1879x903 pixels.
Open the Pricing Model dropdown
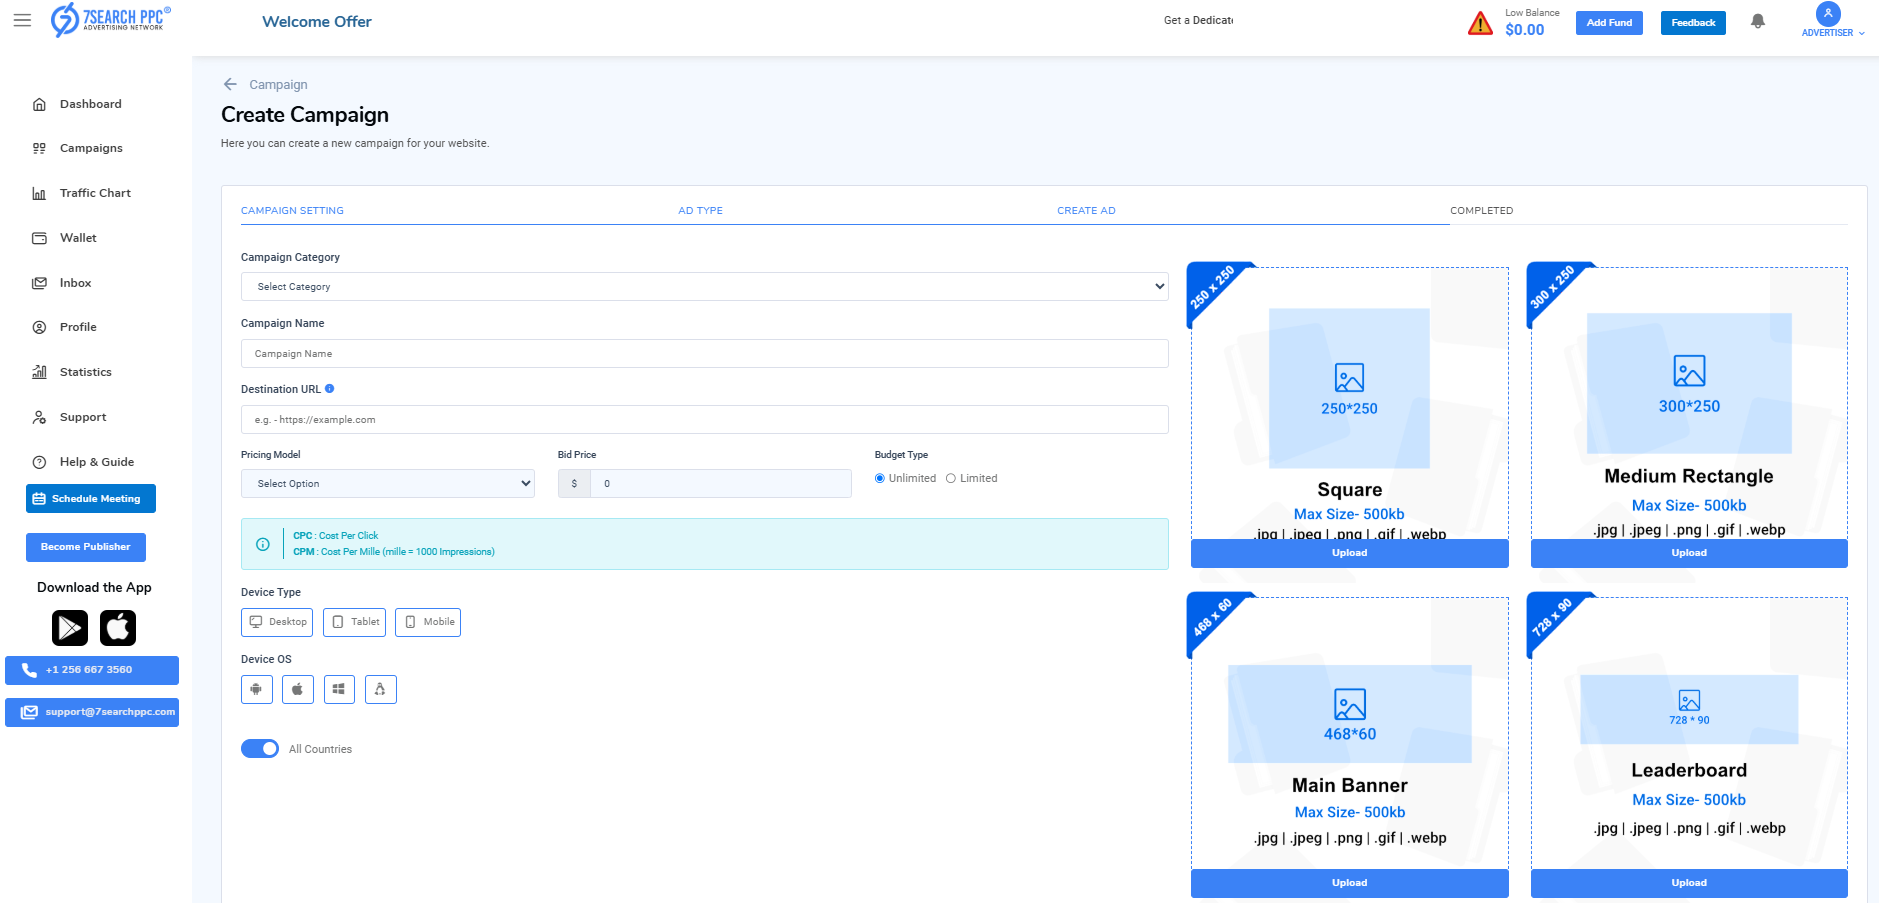tap(388, 484)
